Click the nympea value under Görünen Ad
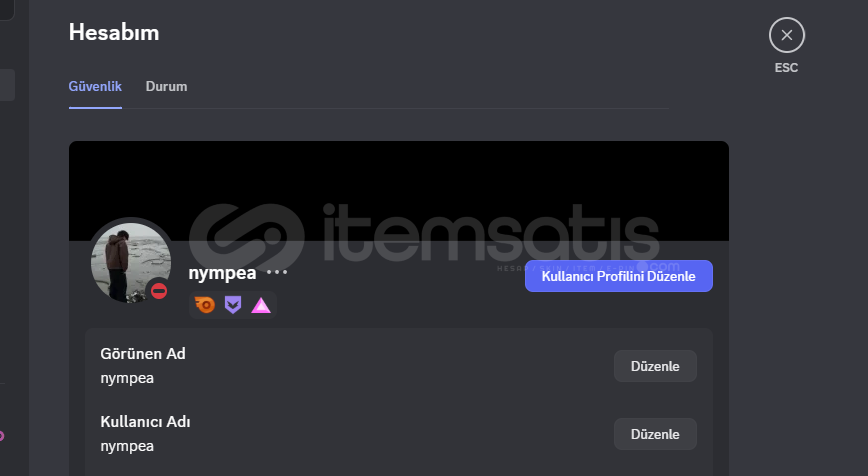Image resolution: width=868 pixels, height=476 pixels. click(127, 379)
